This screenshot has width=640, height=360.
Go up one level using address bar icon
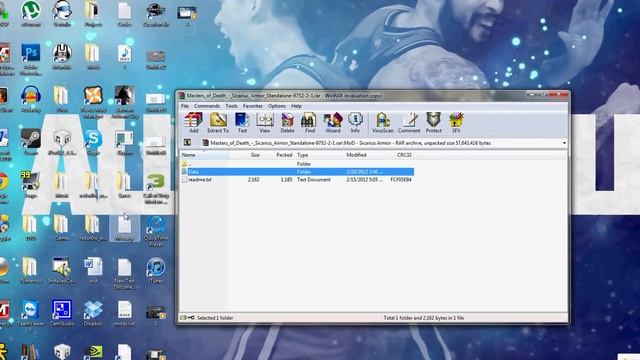[187, 143]
